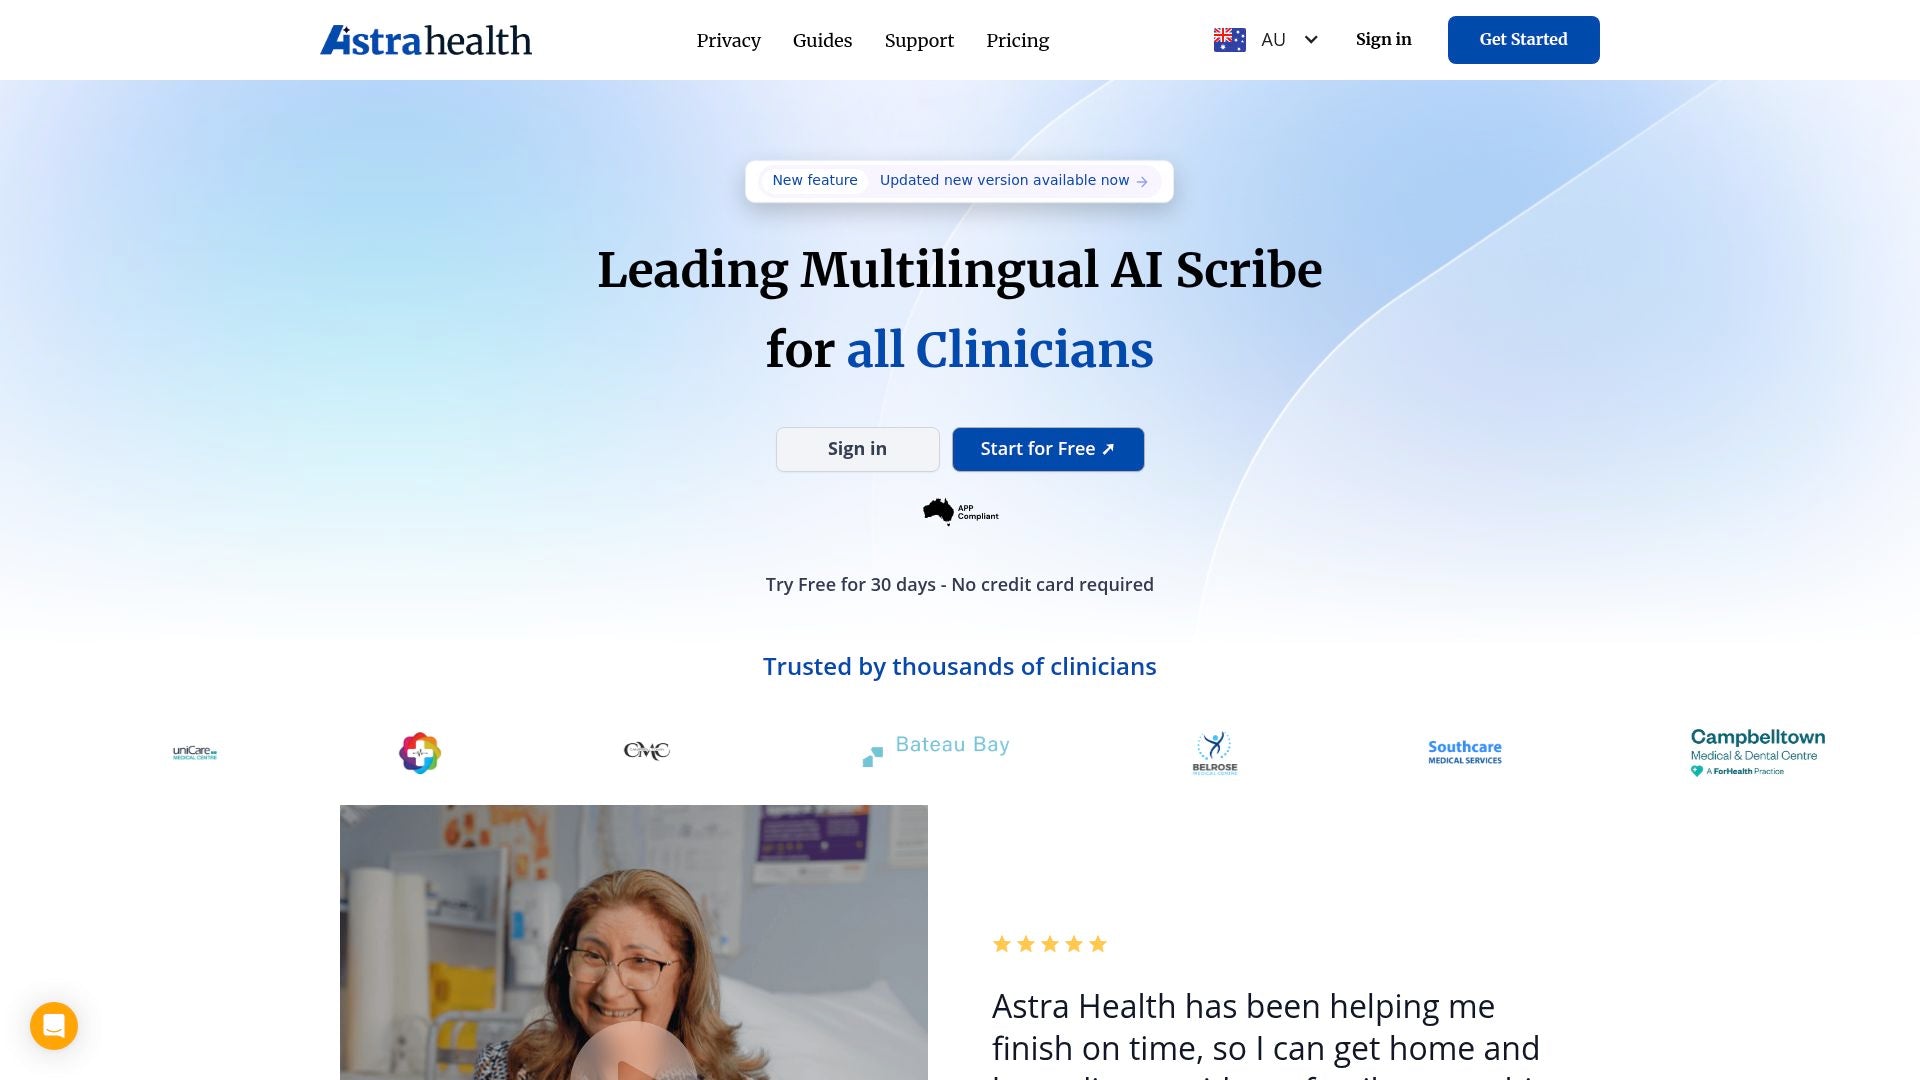This screenshot has height=1080, width=1920.
Task: Go to the Pricing page
Action: pos(1018,41)
